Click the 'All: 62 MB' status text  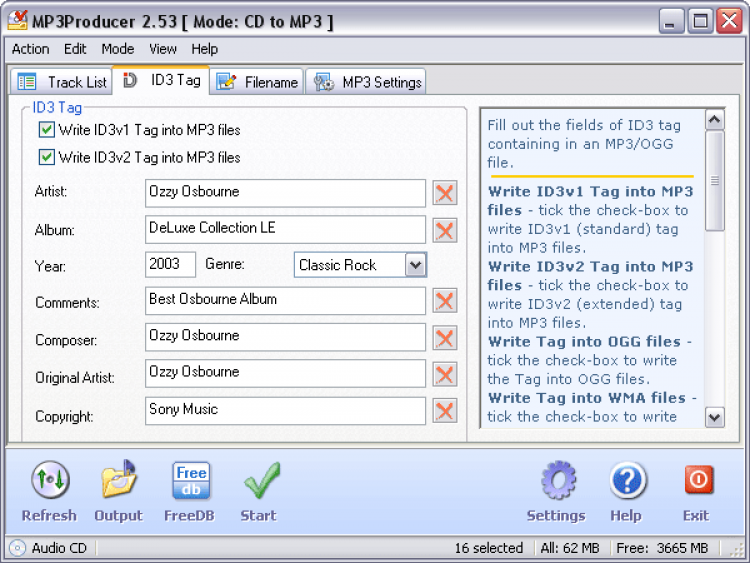click(x=570, y=548)
